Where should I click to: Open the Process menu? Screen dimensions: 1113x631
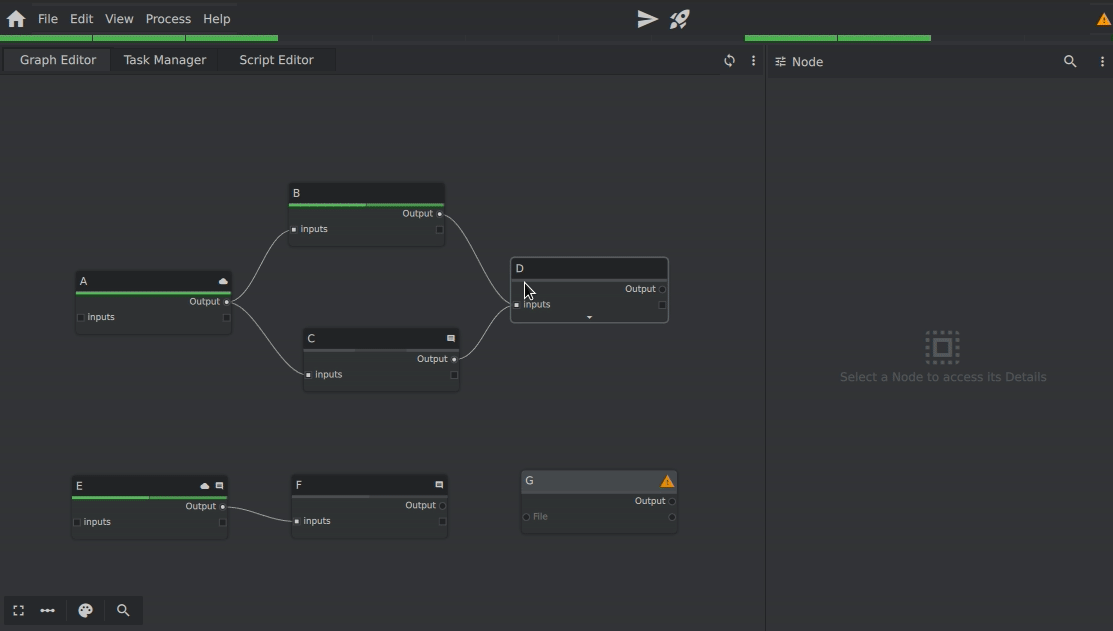click(x=168, y=19)
